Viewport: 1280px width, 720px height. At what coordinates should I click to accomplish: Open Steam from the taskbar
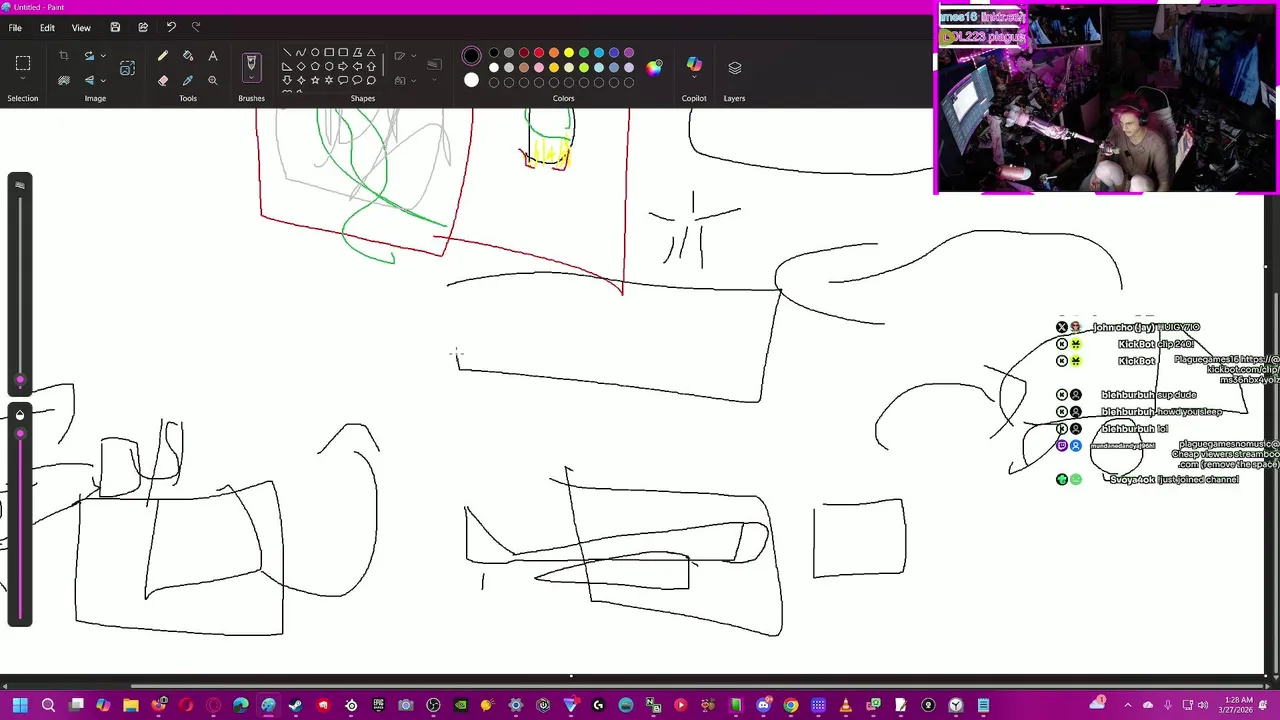pos(295,706)
